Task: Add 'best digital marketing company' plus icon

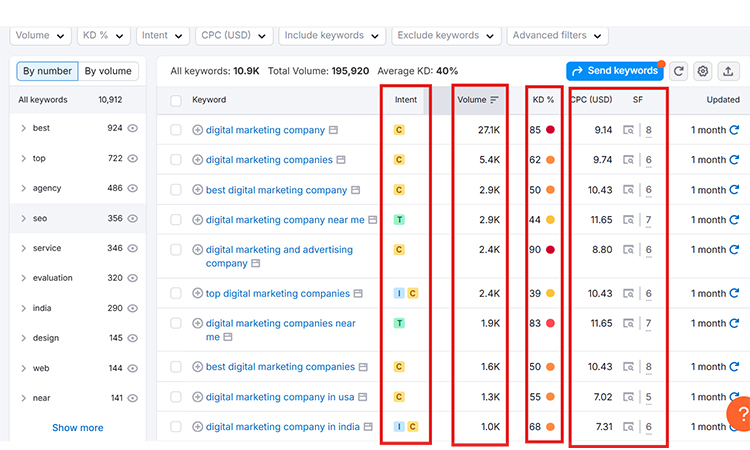Action: (198, 190)
